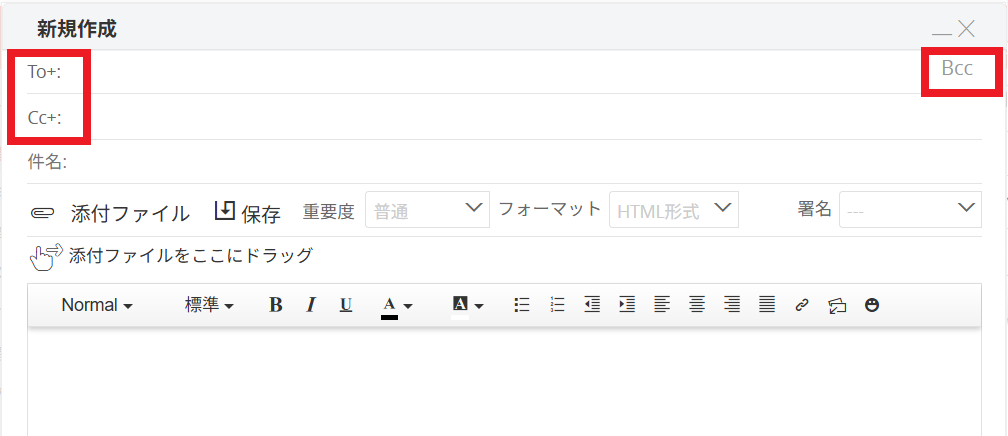The height and width of the screenshot is (436, 1008).
Task: Justify the text alignment
Action: click(x=766, y=305)
